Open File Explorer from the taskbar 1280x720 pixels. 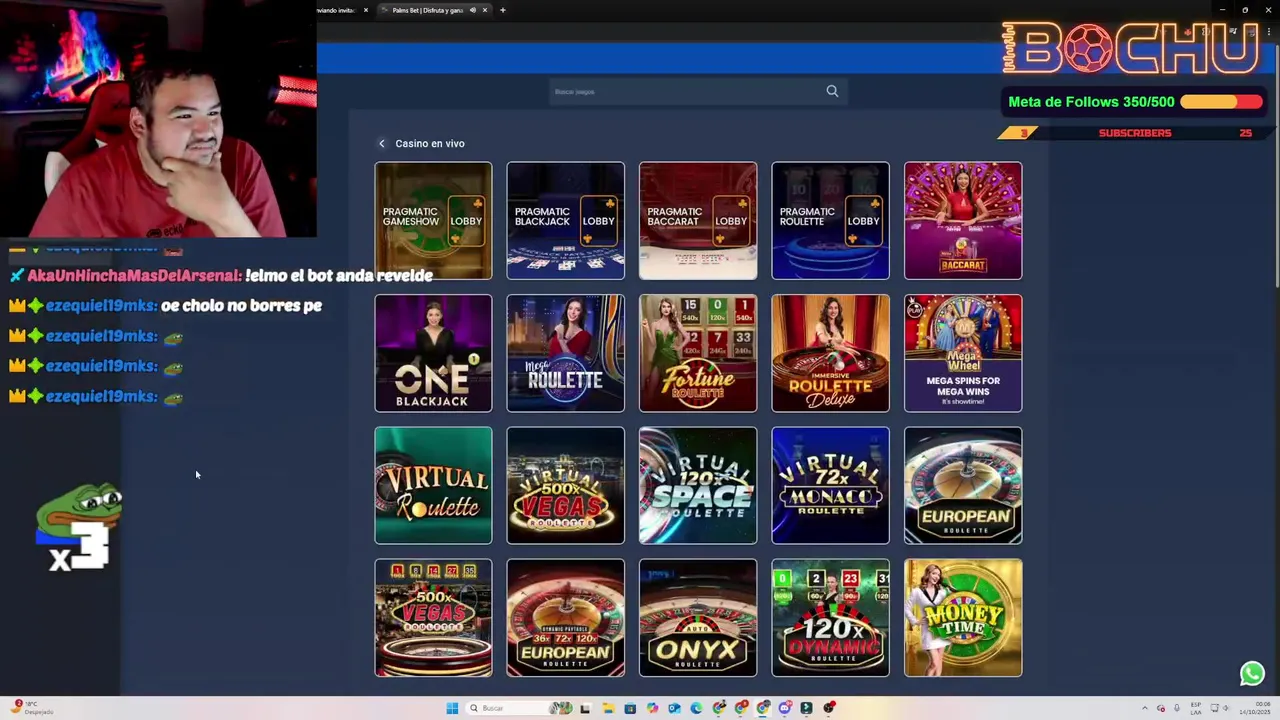[609, 708]
